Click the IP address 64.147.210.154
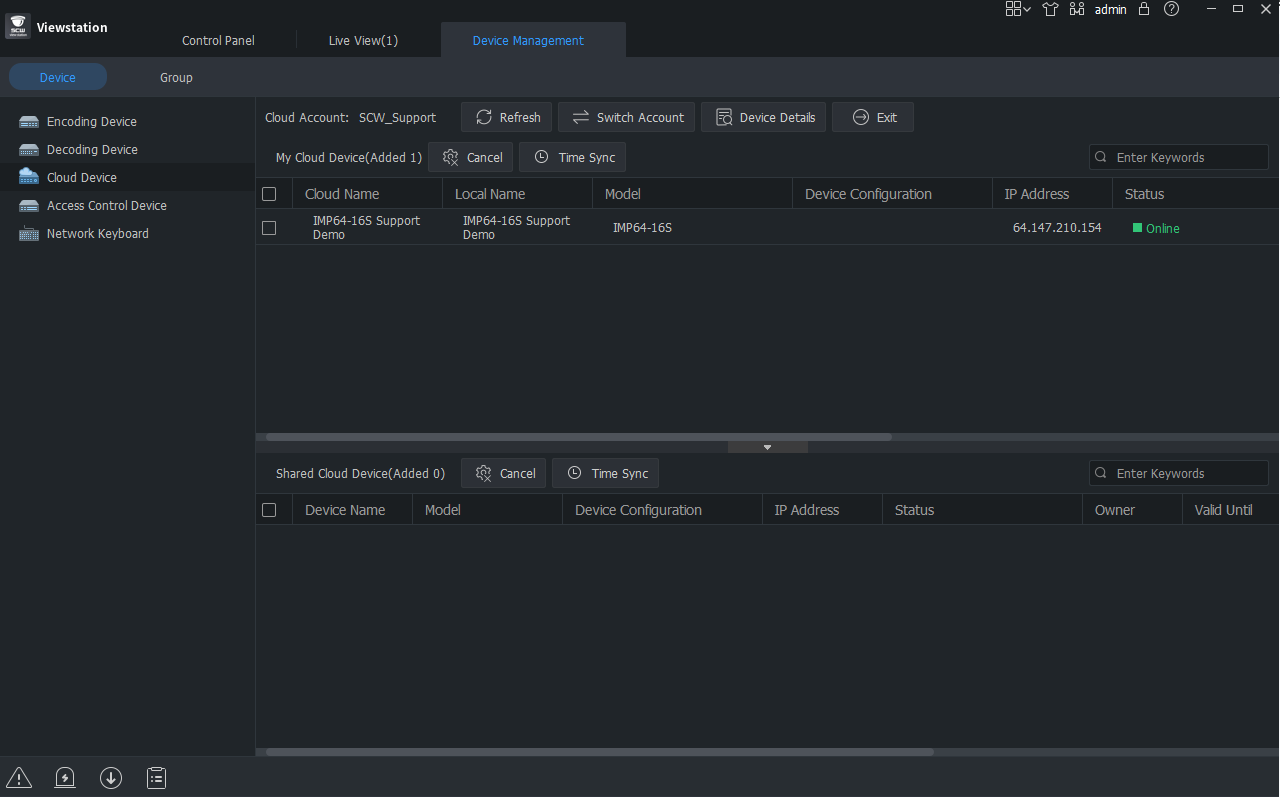The width and height of the screenshot is (1280, 797). pyautogui.click(x=1057, y=228)
